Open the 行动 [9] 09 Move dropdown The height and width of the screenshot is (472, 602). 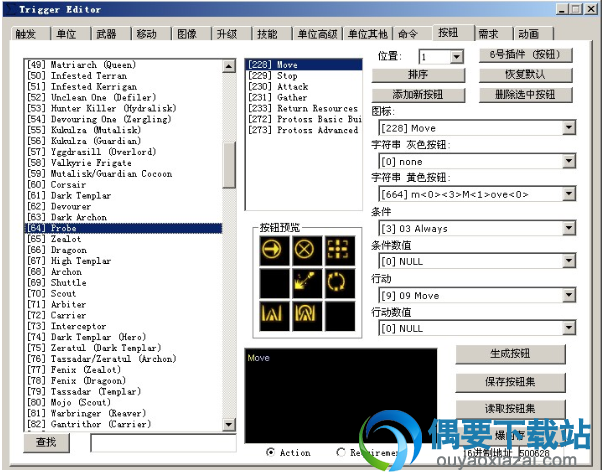point(569,295)
